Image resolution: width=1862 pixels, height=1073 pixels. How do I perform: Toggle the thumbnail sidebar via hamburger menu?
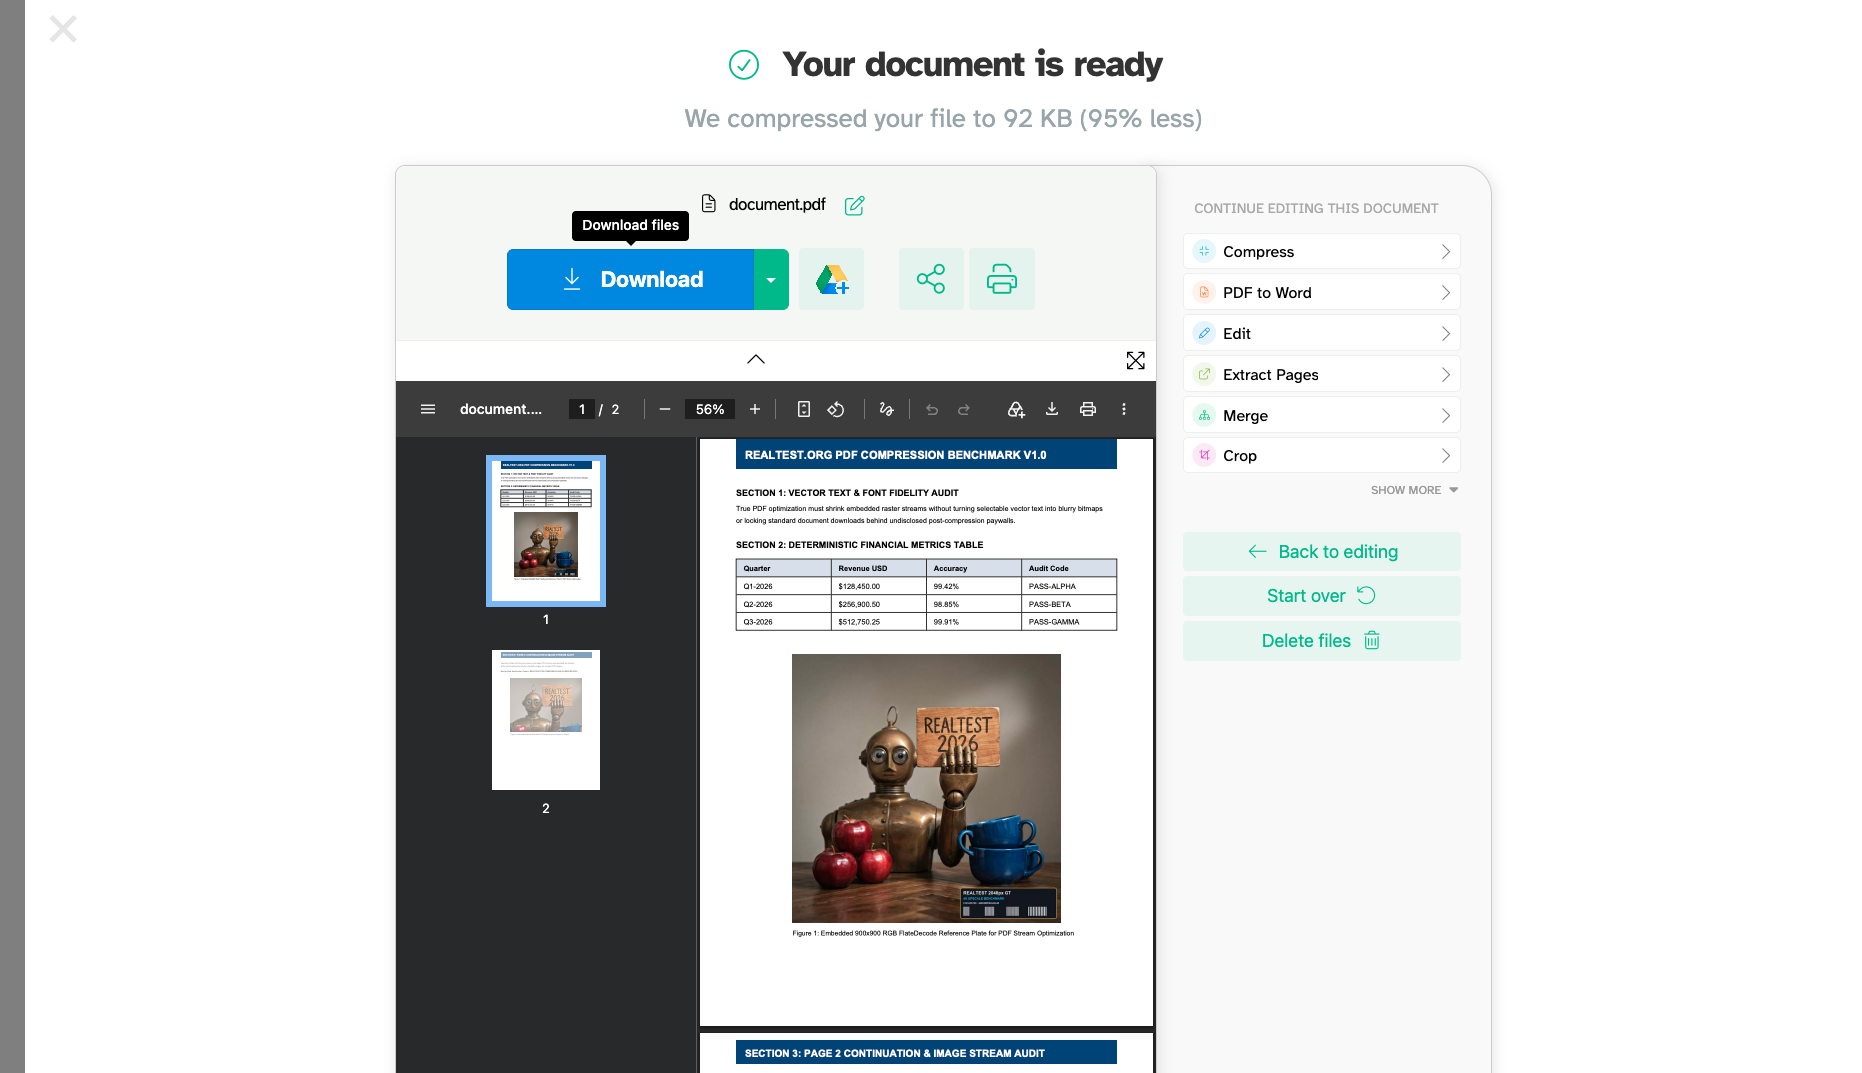428,409
